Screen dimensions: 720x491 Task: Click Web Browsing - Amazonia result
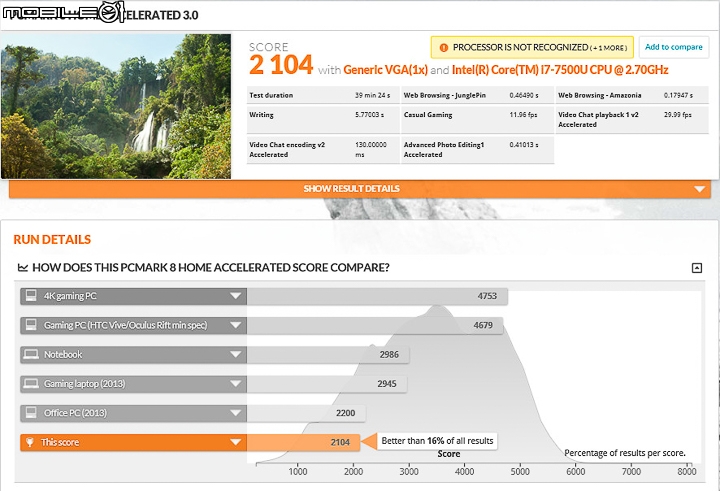(632, 96)
